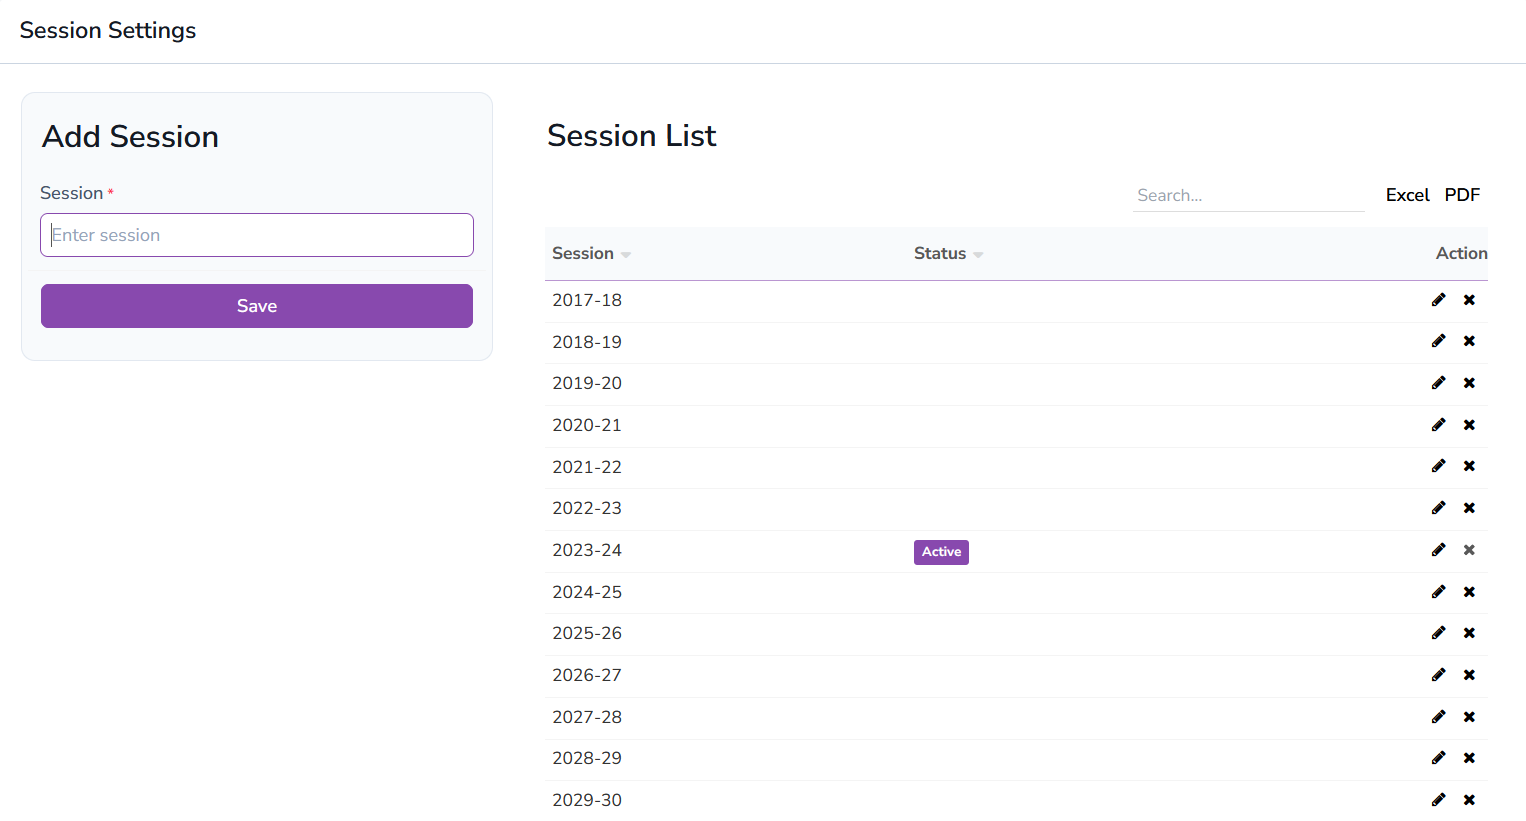The width and height of the screenshot is (1526, 821).
Task: Click the Active status badge on 2023-24
Action: (x=940, y=551)
